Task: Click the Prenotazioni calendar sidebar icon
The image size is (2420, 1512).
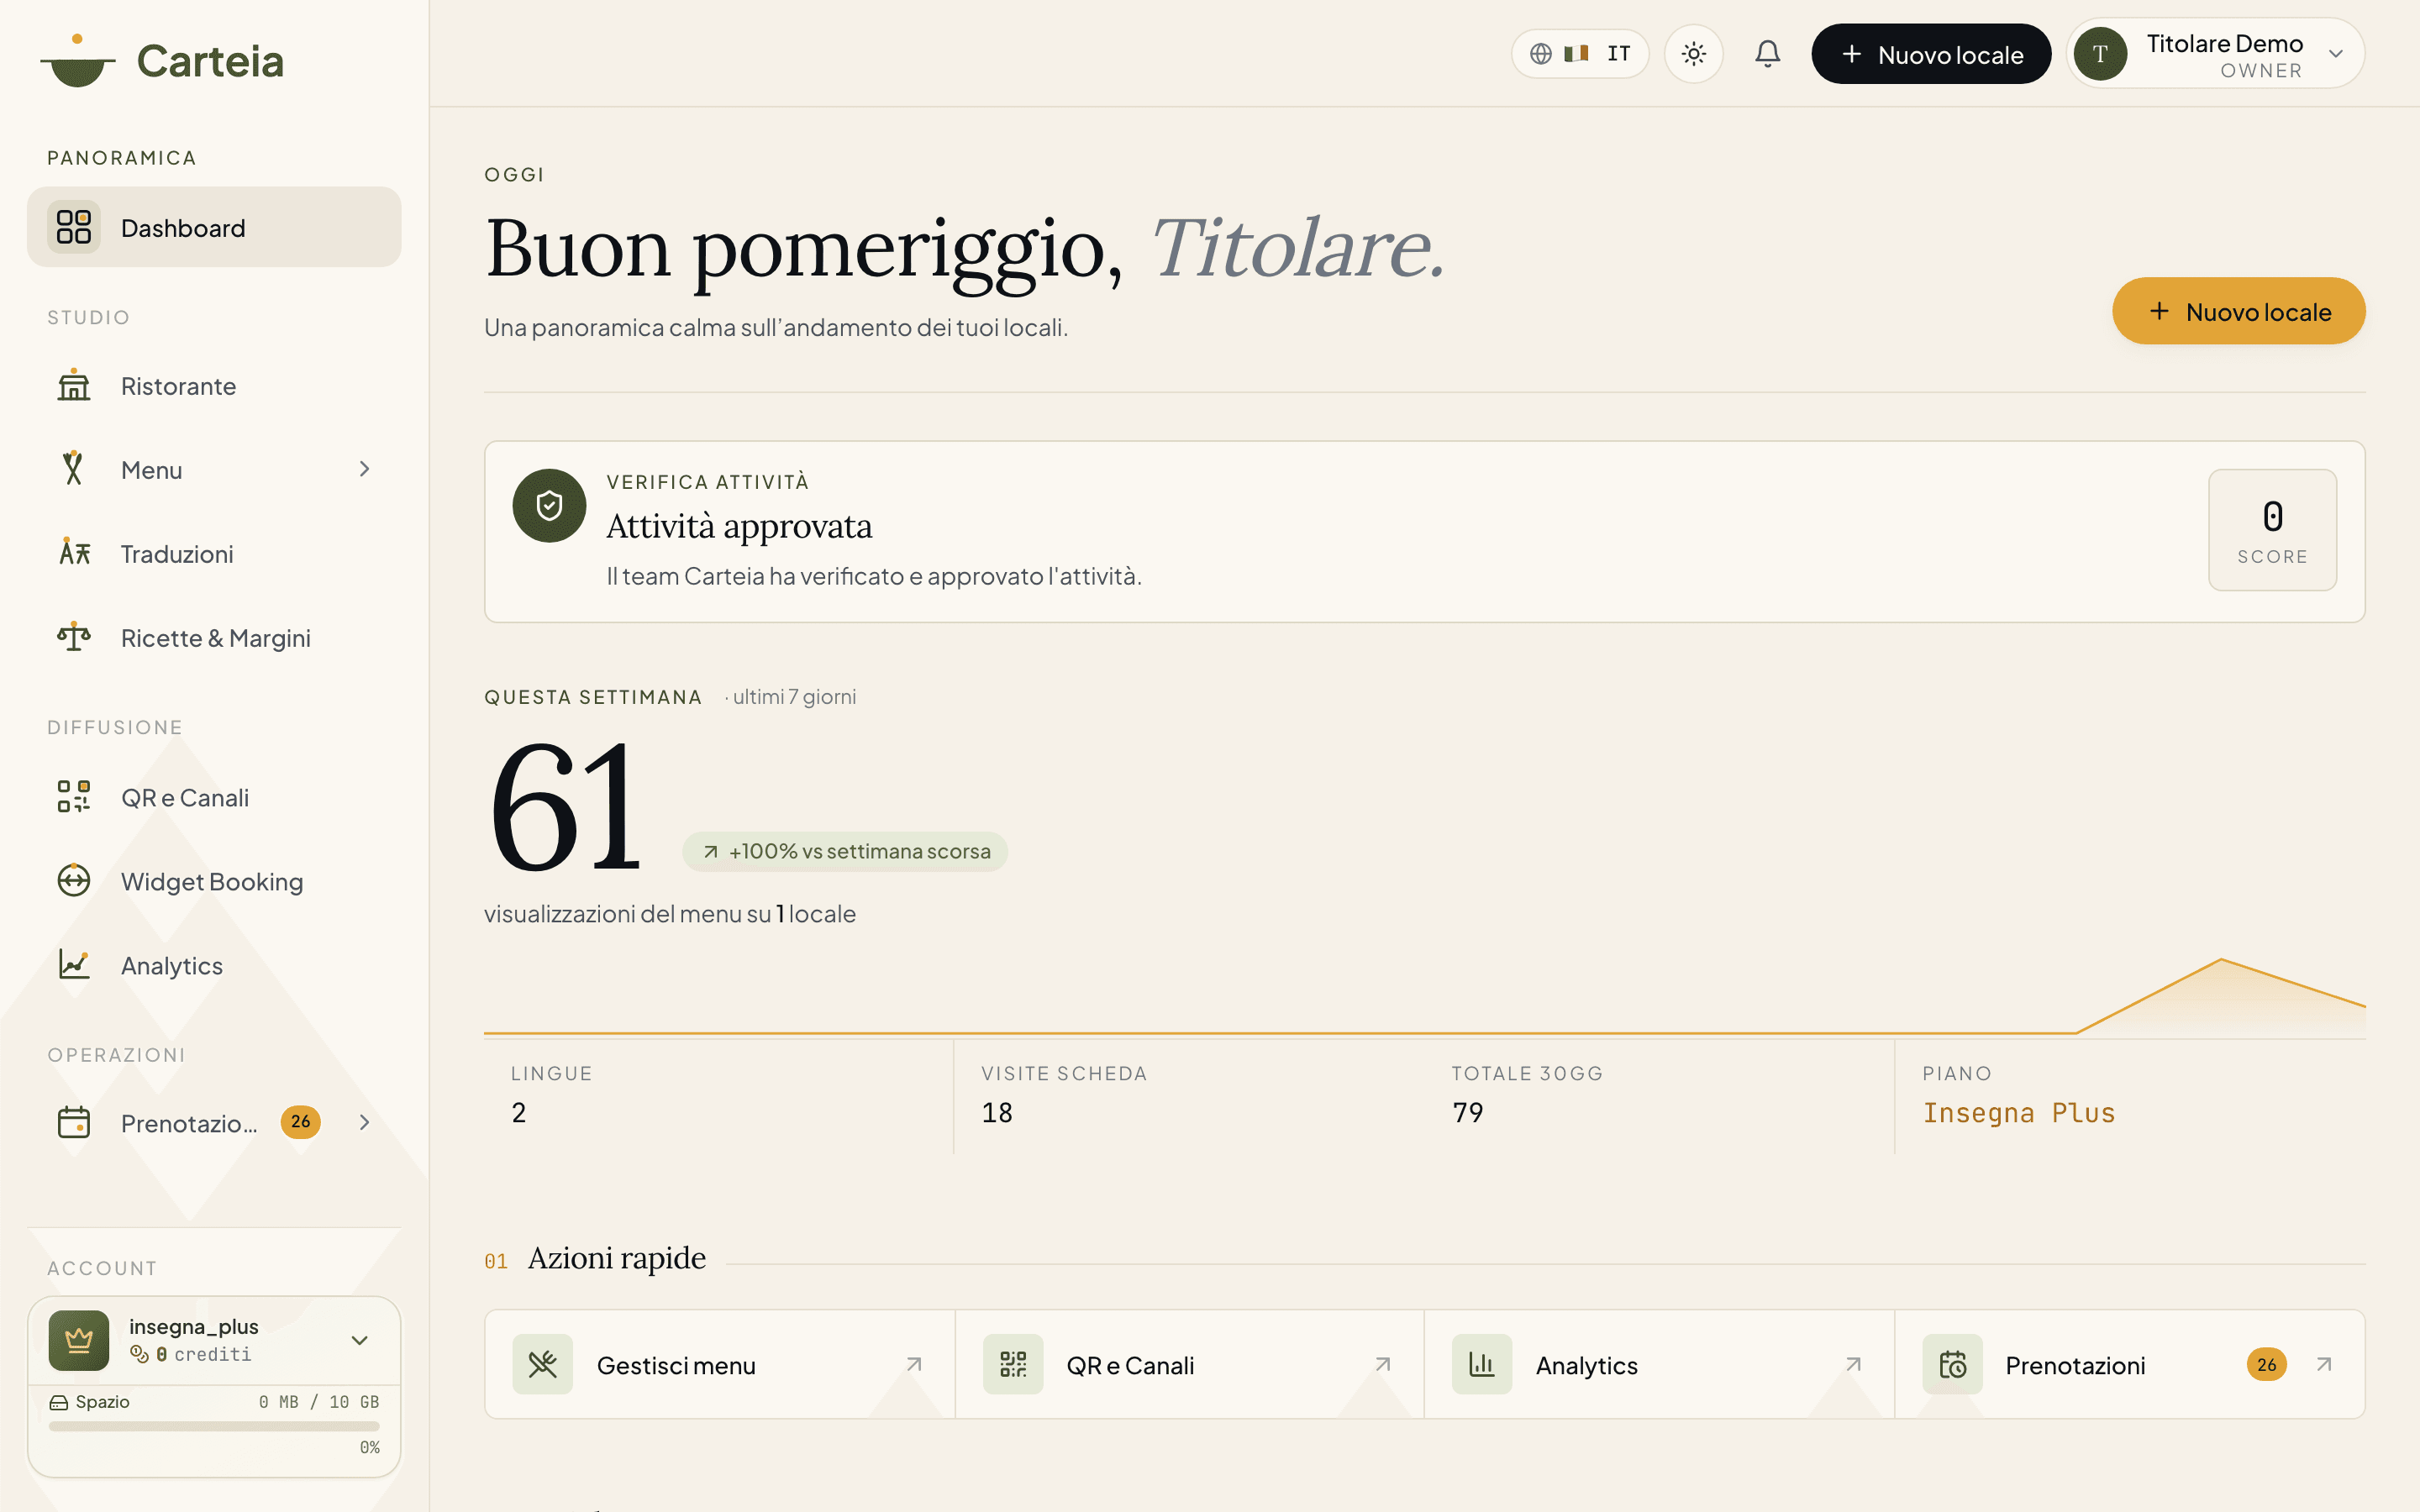Action: tap(74, 1122)
